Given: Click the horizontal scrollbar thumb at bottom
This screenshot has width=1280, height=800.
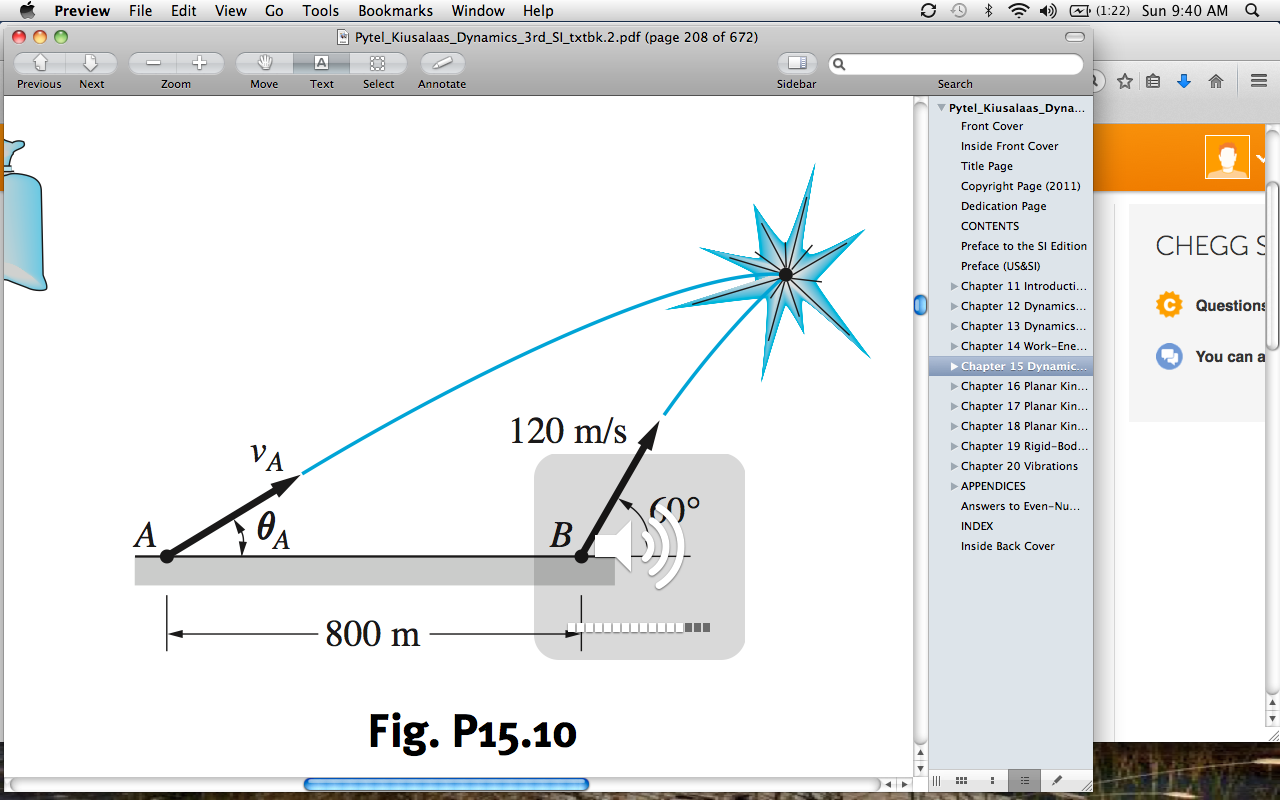Looking at the screenshot, I should (446, 785).
